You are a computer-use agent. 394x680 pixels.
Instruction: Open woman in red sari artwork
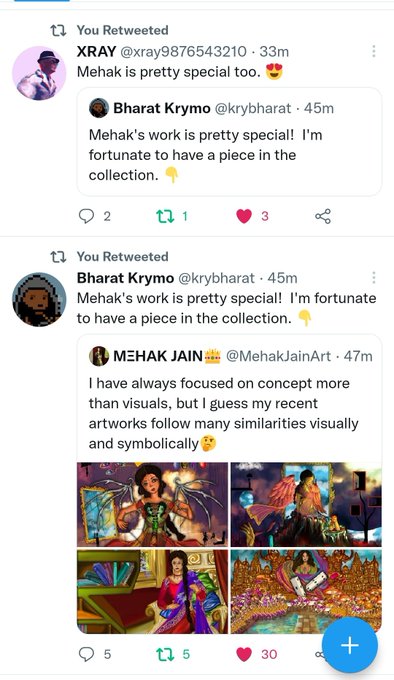pyautogui.click(x=153, y=592)
